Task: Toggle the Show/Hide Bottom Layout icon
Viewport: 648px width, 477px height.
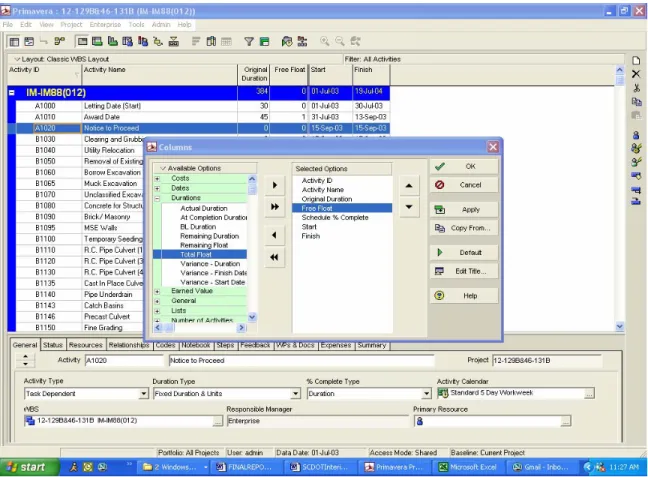Action: [83, 41]
